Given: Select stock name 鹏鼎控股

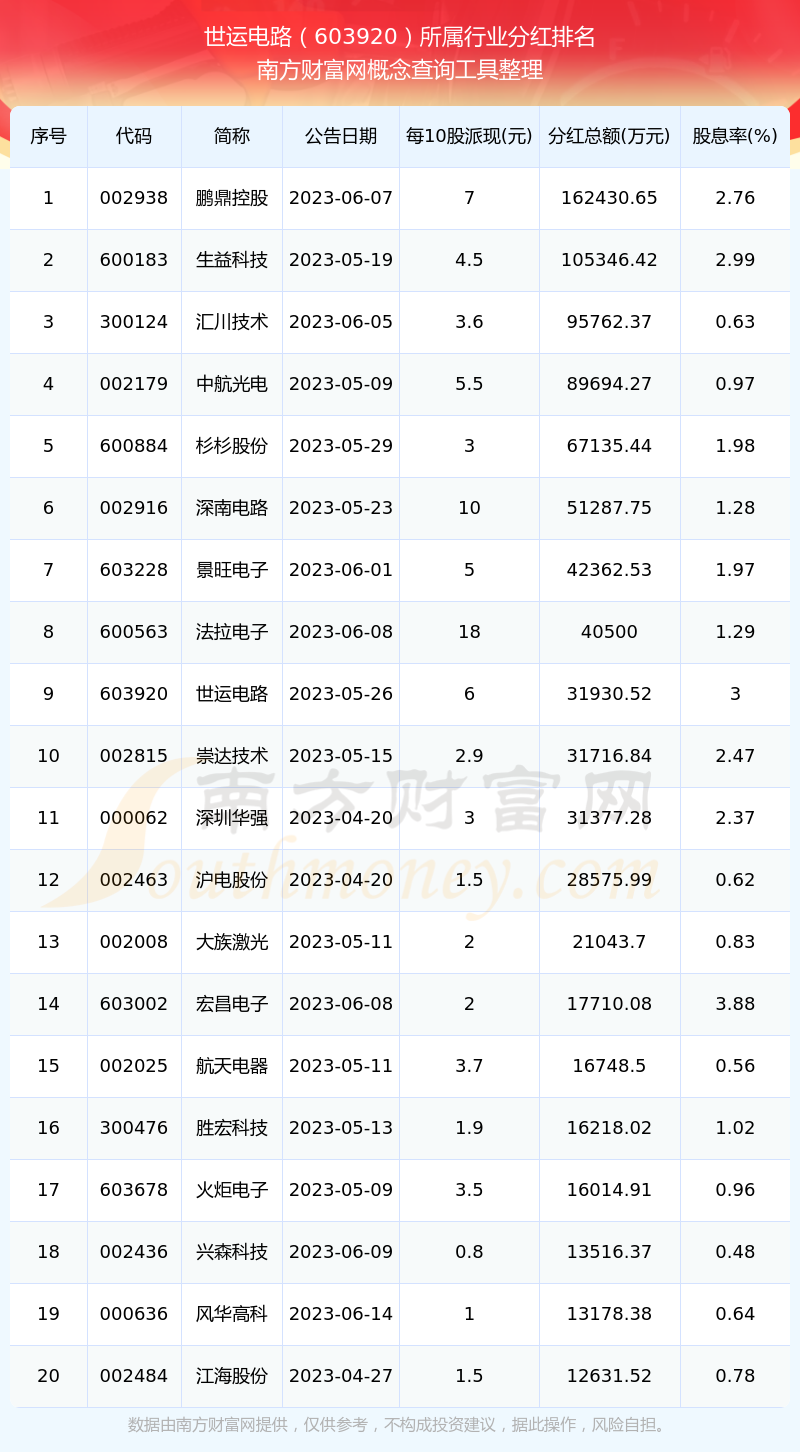Looking at the screenshot, I should (x=232, y=198).
